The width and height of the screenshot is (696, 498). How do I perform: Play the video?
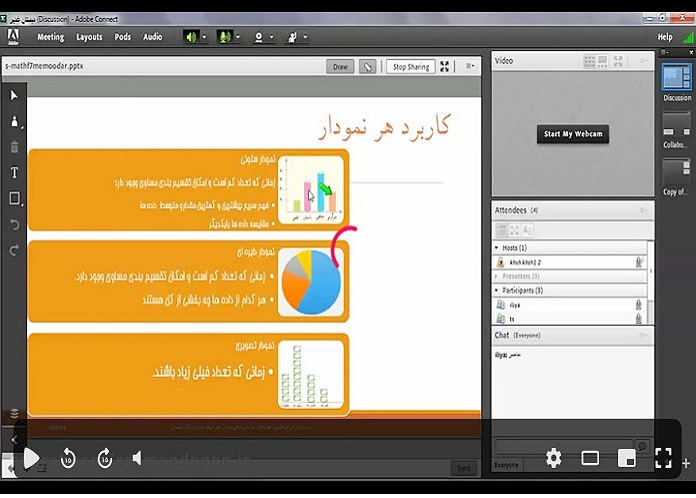[31, 458]
